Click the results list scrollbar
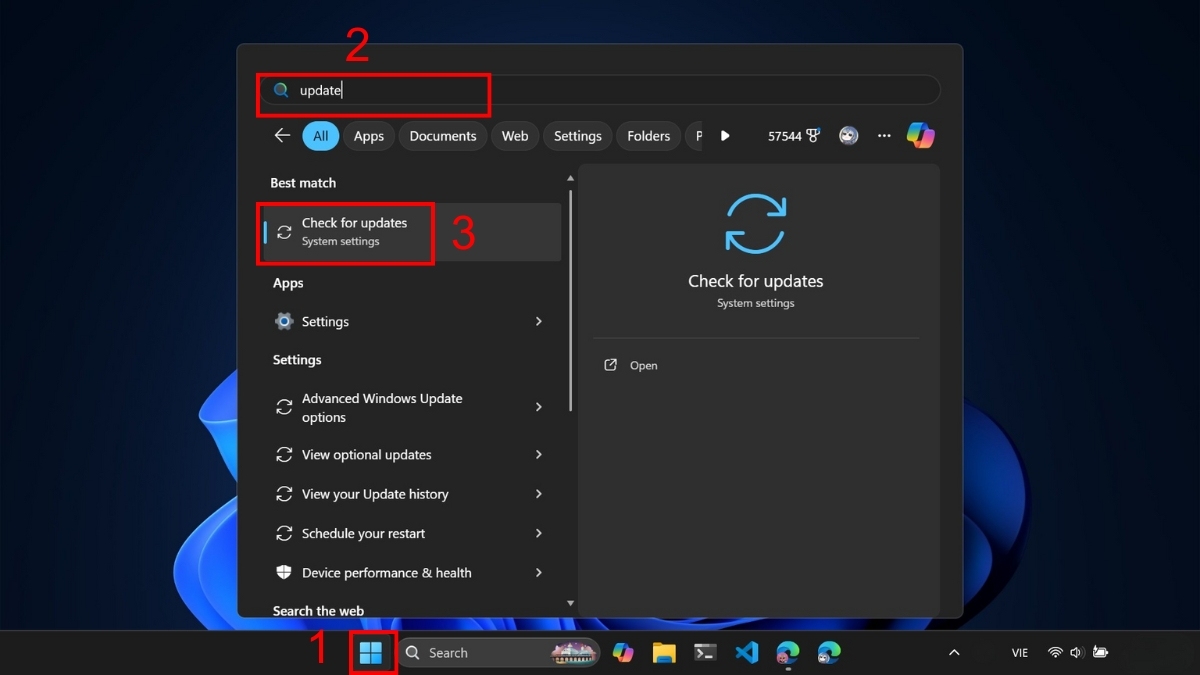This screenshot has height=675, width=1200. point(571,300)
